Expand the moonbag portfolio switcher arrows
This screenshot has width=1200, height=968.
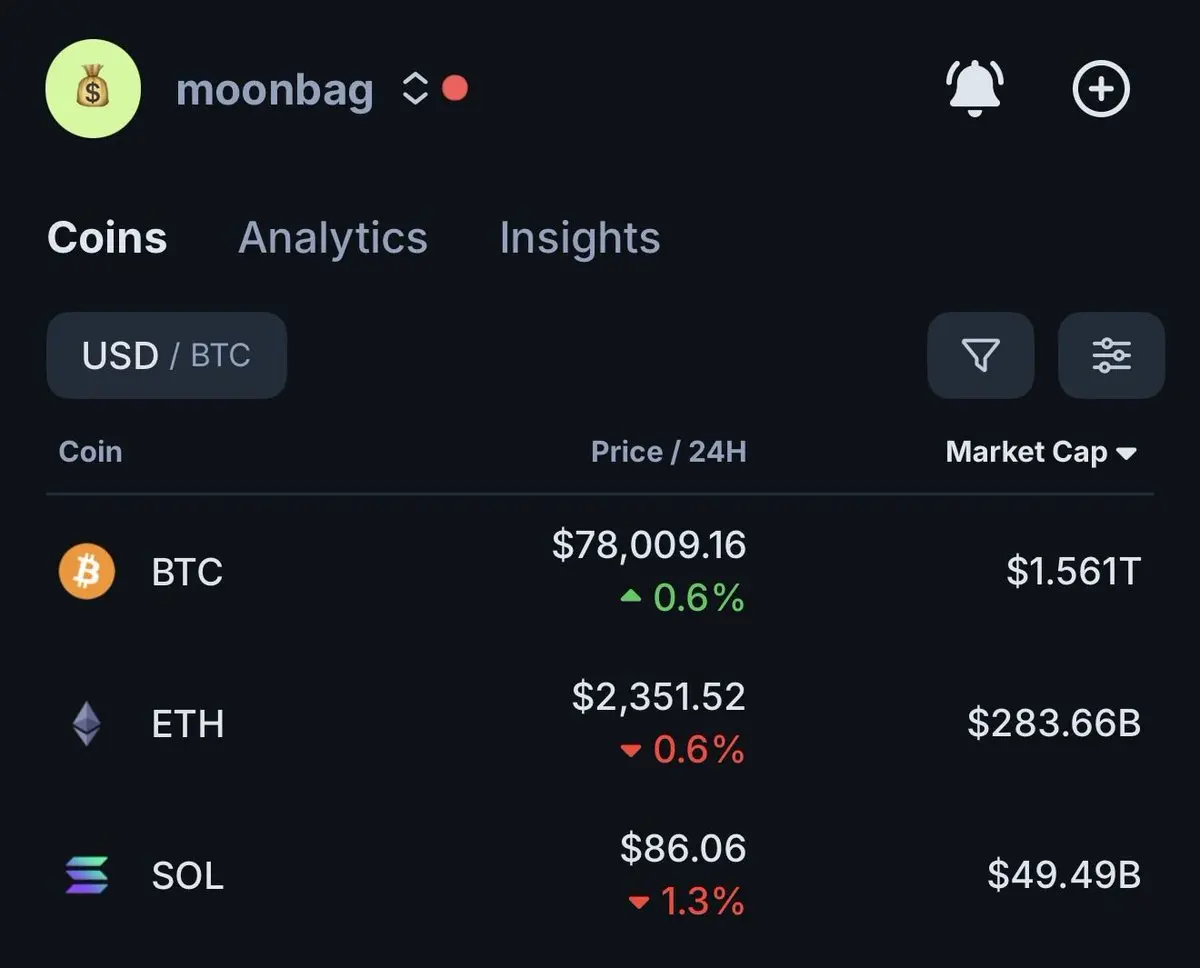415,90
